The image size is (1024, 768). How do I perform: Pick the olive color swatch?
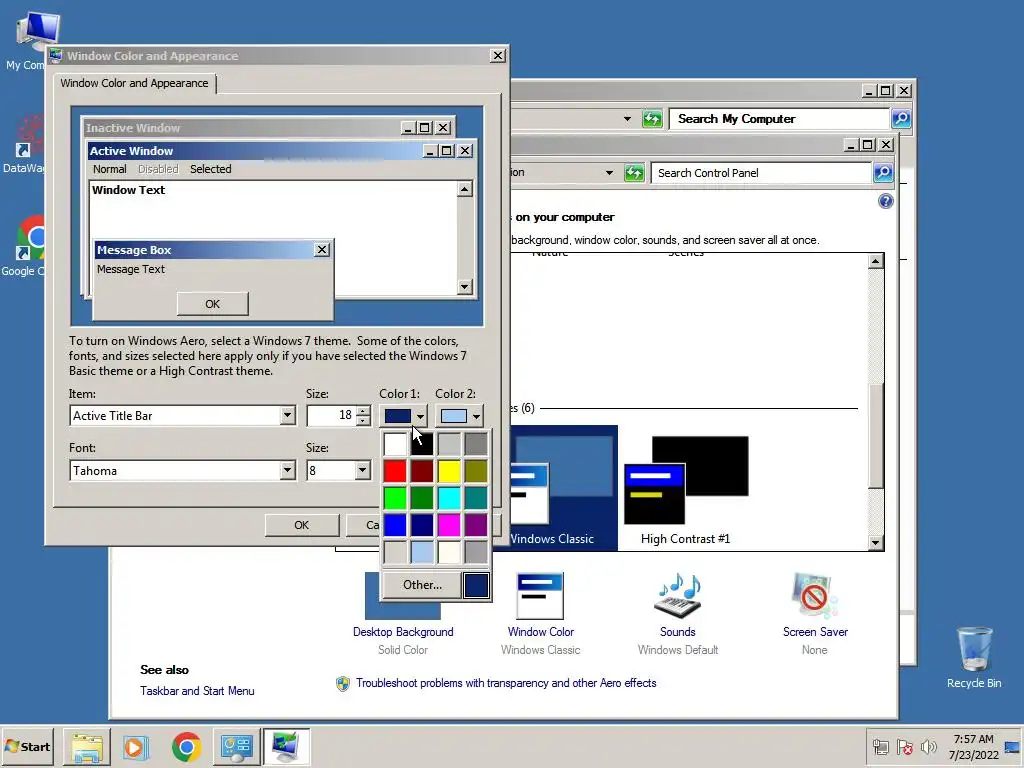pos(476,471)
